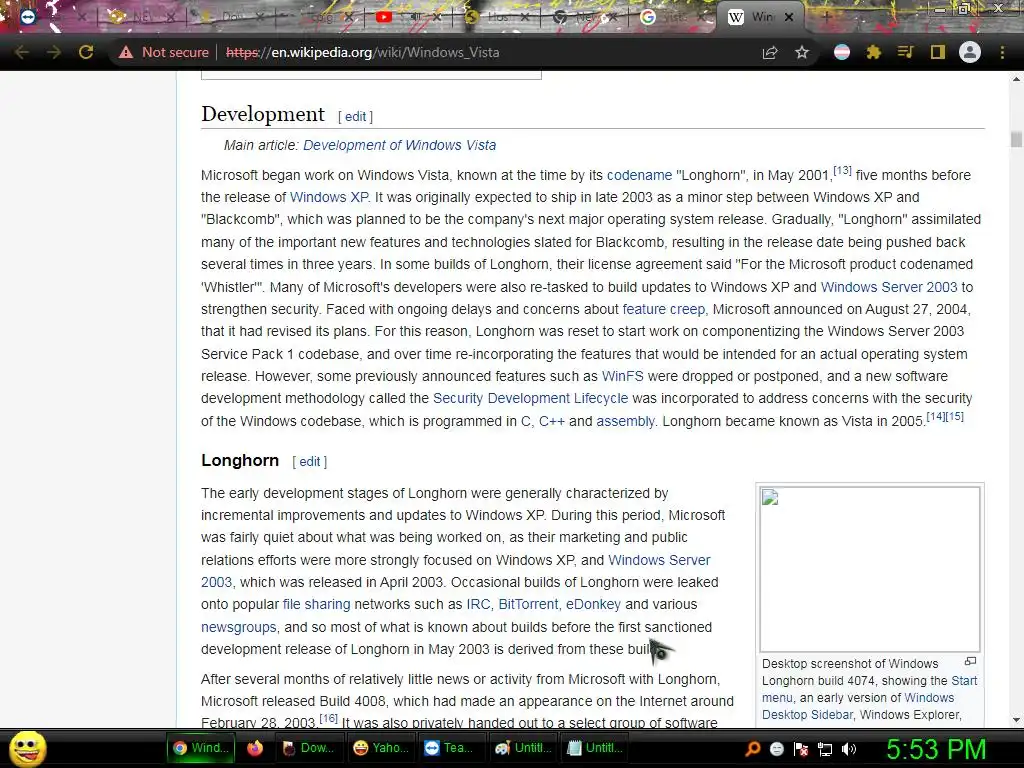Click the Longhorn build 4074 thumbnail

click(869, 569)
